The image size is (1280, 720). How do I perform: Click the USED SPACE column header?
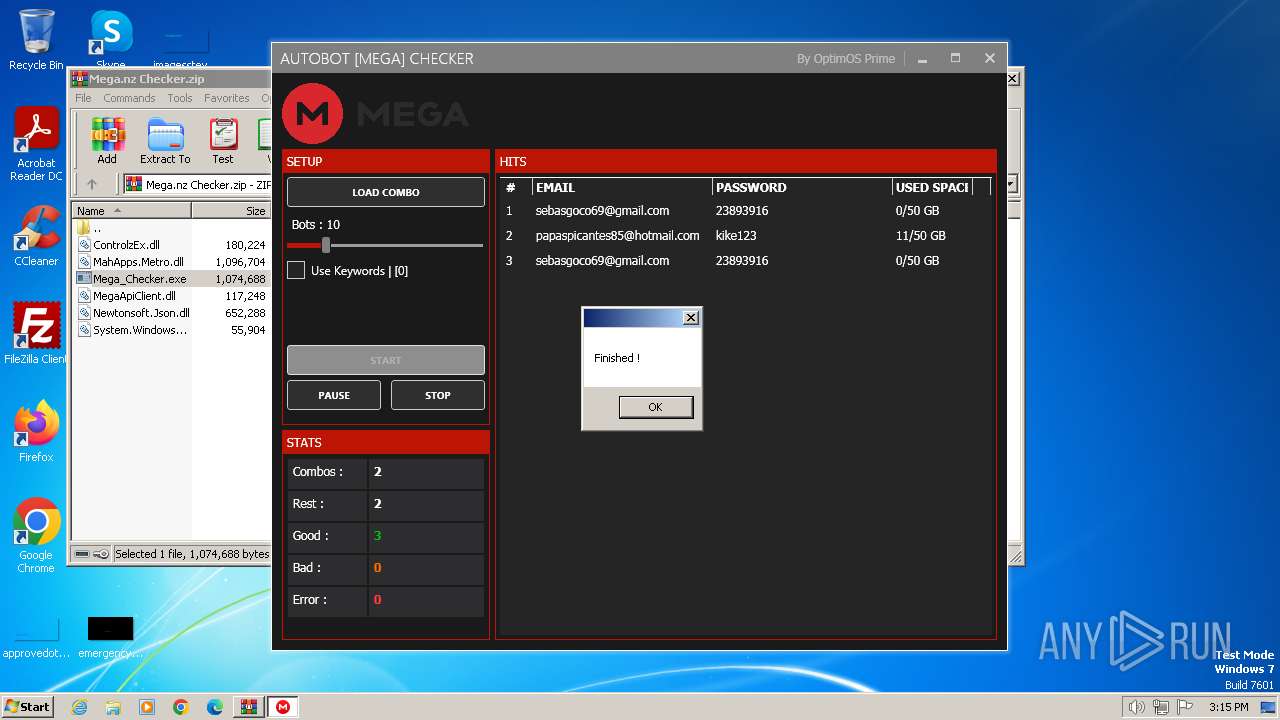point(932,187)
